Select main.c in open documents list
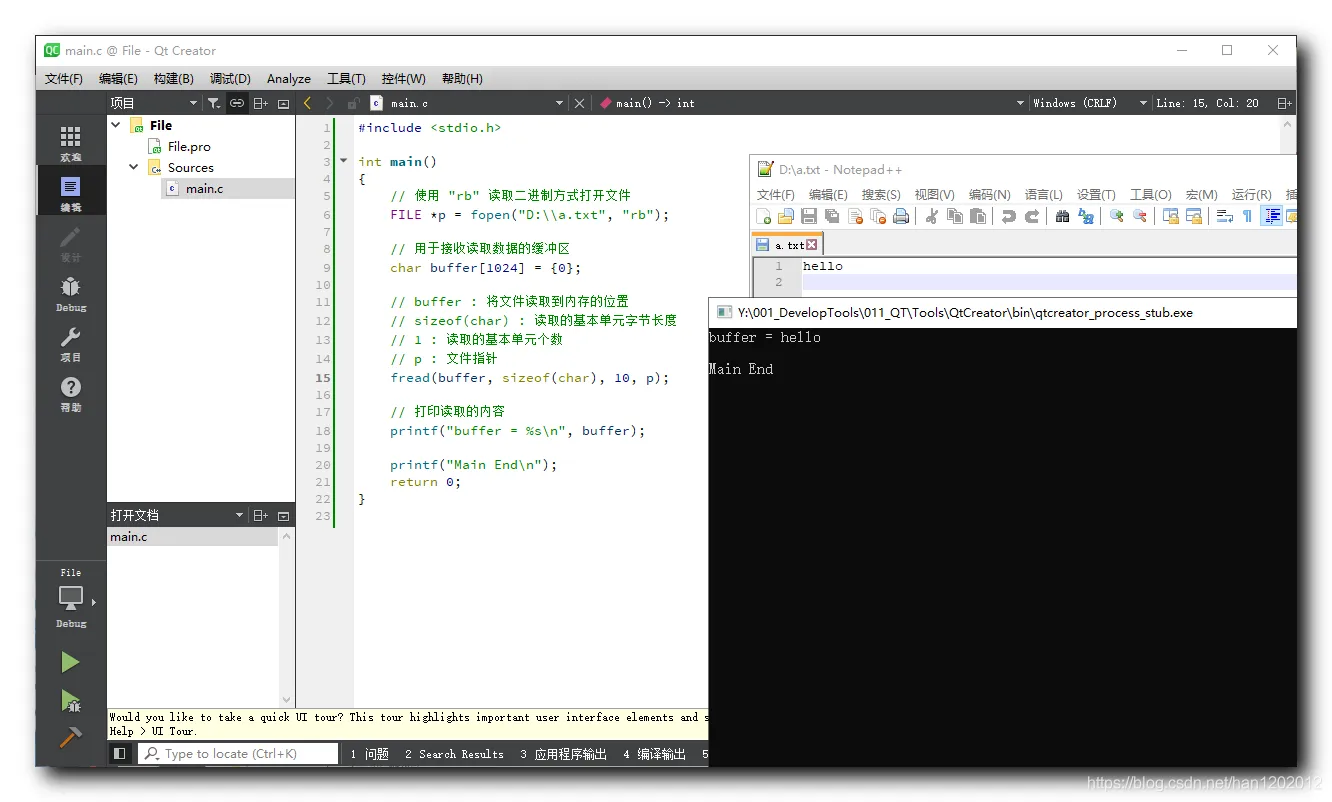1332x802 pixels. pos(192,537)
